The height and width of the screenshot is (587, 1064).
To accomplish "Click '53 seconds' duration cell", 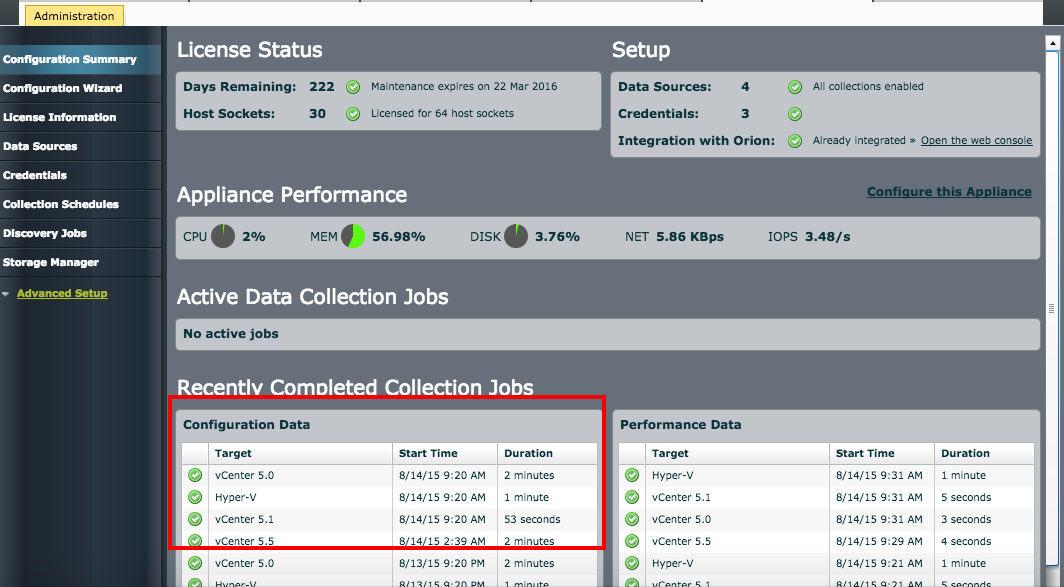I will click(x=532, y=519).
